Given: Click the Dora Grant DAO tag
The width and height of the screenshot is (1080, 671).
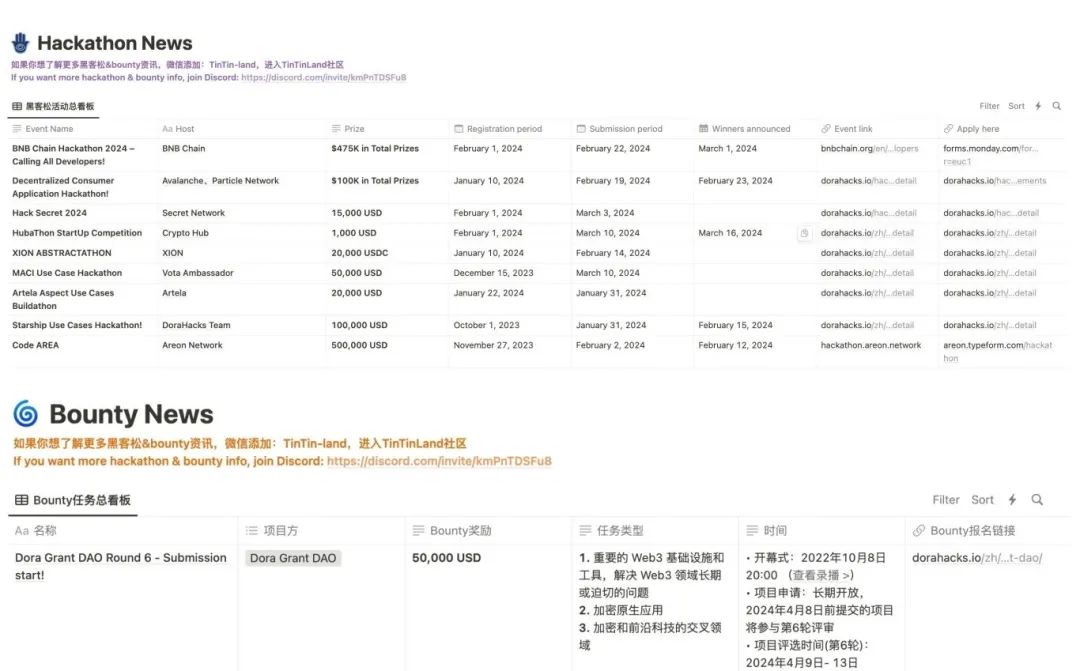Looking at the screenshot, I should 293,558.
